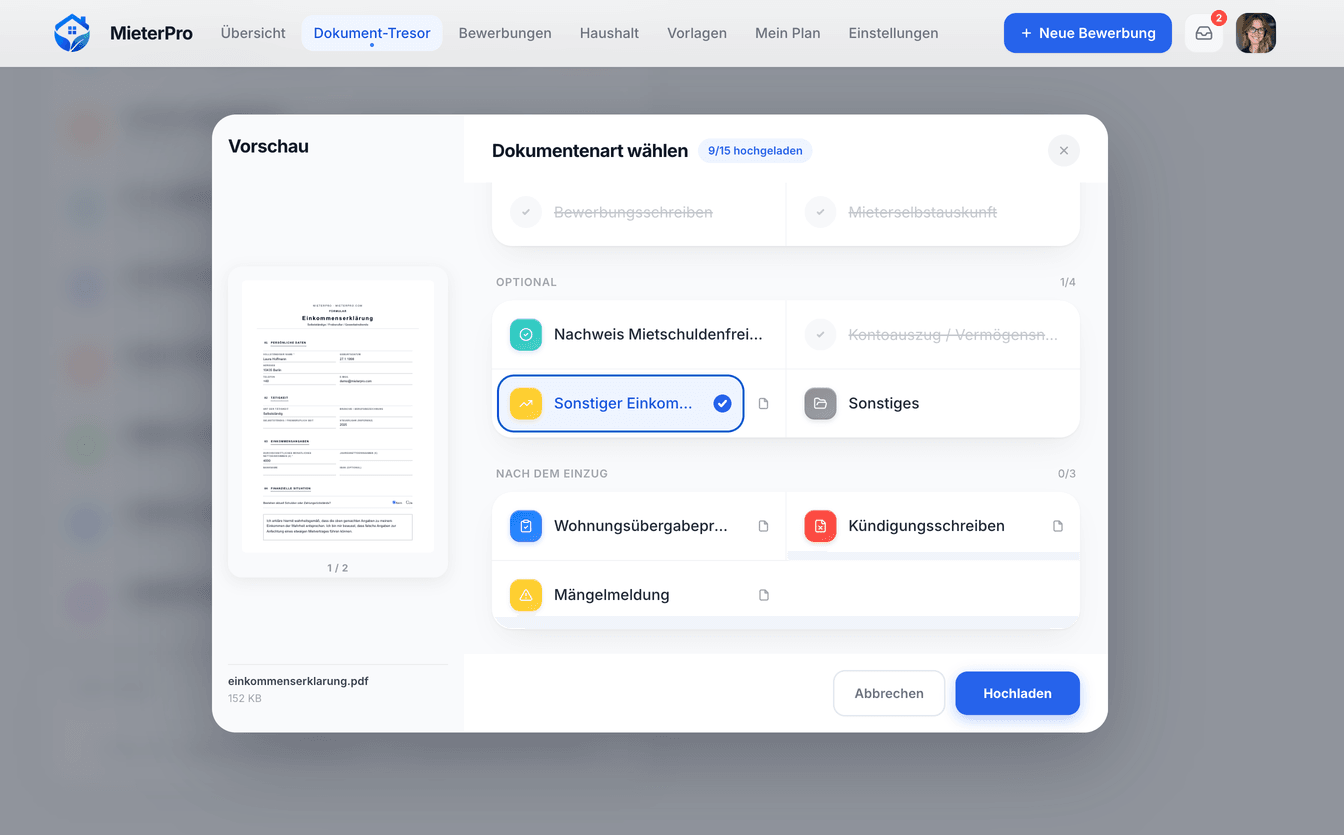The height and width of the screenshot is (835, 1344).
Task: Click the Hochladen button
Action: pos(1017,693)
